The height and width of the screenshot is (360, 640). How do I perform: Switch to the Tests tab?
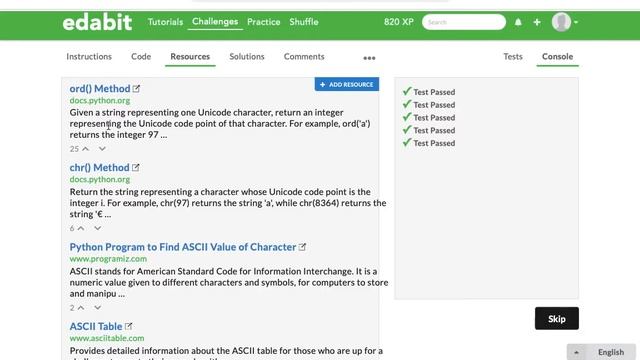point(513,56)
